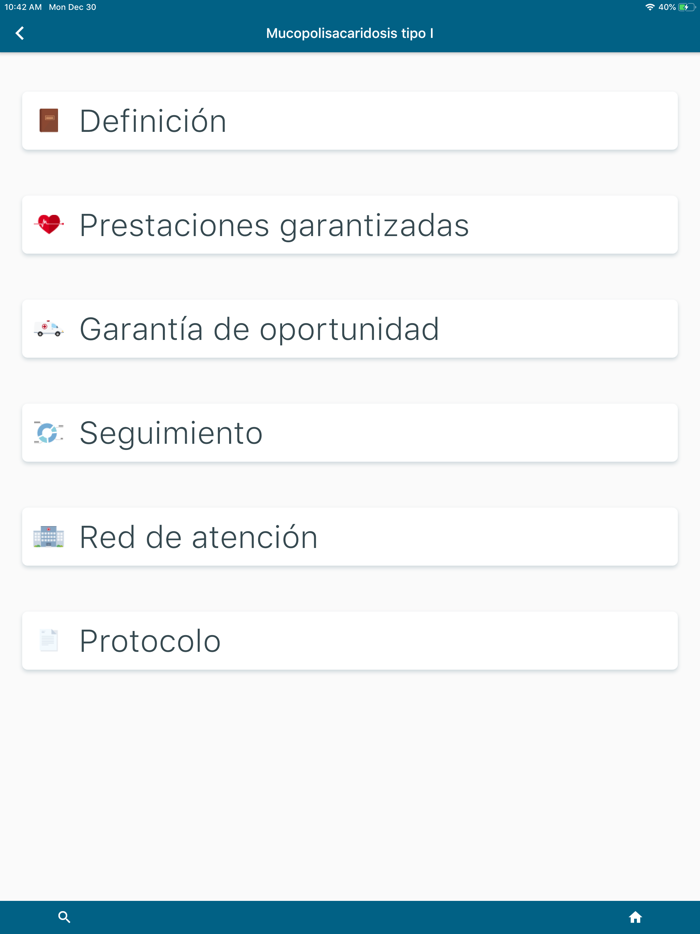This screenshot has width=700, height=934.
Task: Go to home via bottom bar
Action: tap(635, 917)
